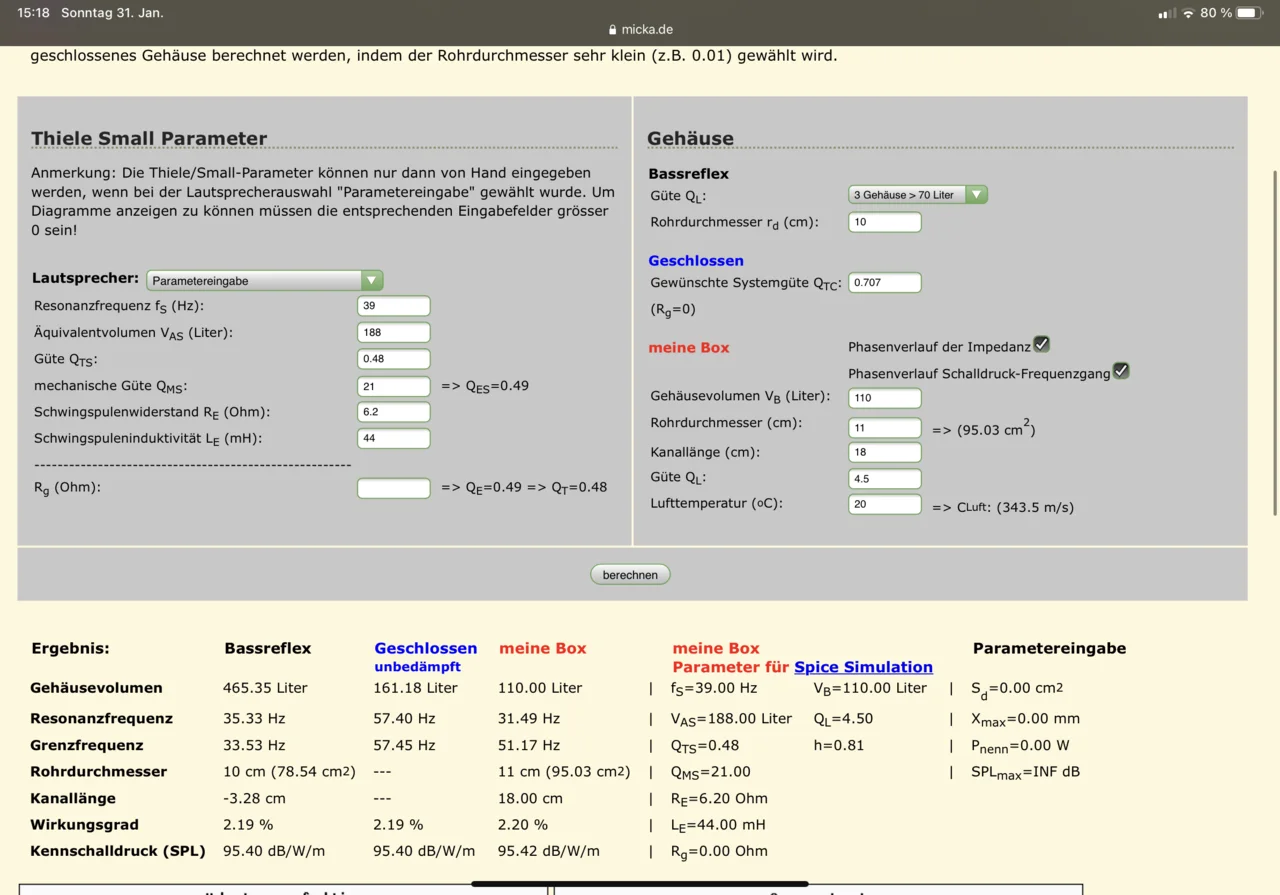Click the Schwingspuleninduktivität LE field
This screenshot has width=1280, height=895.
pos(393,438)
